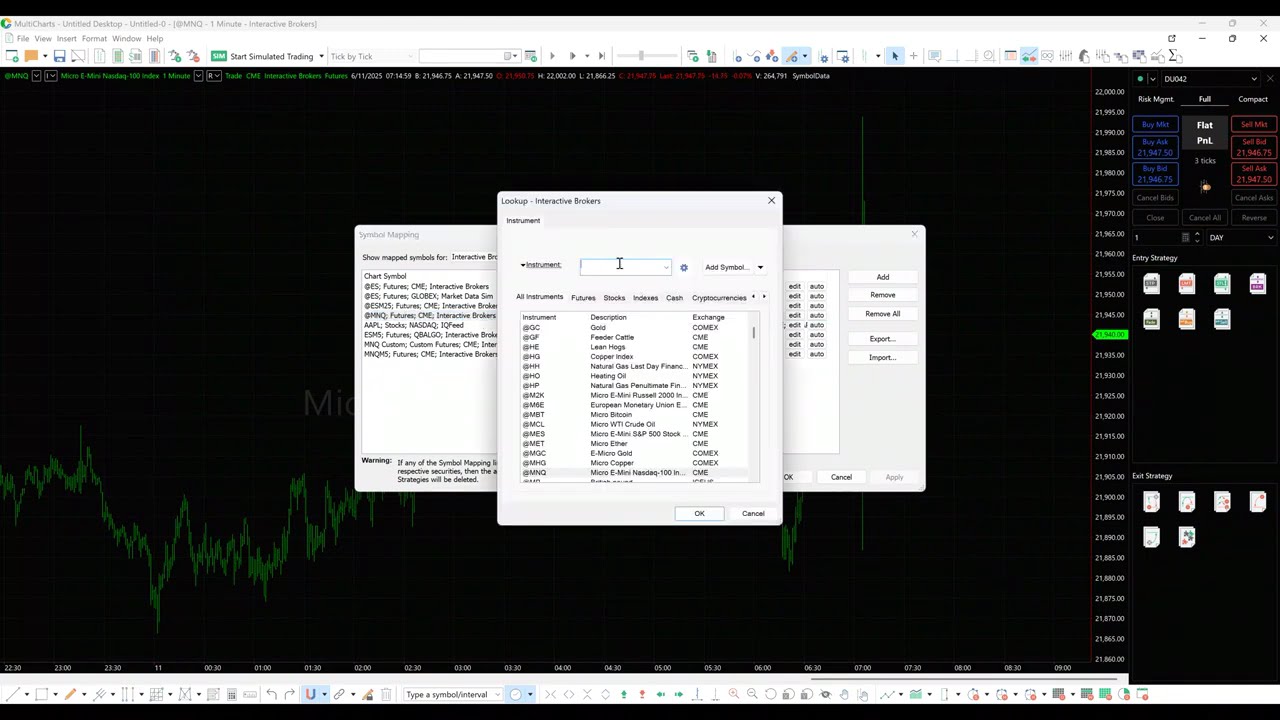Click the right tab-scroll arrow in Lookup
The height and width of the screenshot is (720, 1280).
point(764,297)
